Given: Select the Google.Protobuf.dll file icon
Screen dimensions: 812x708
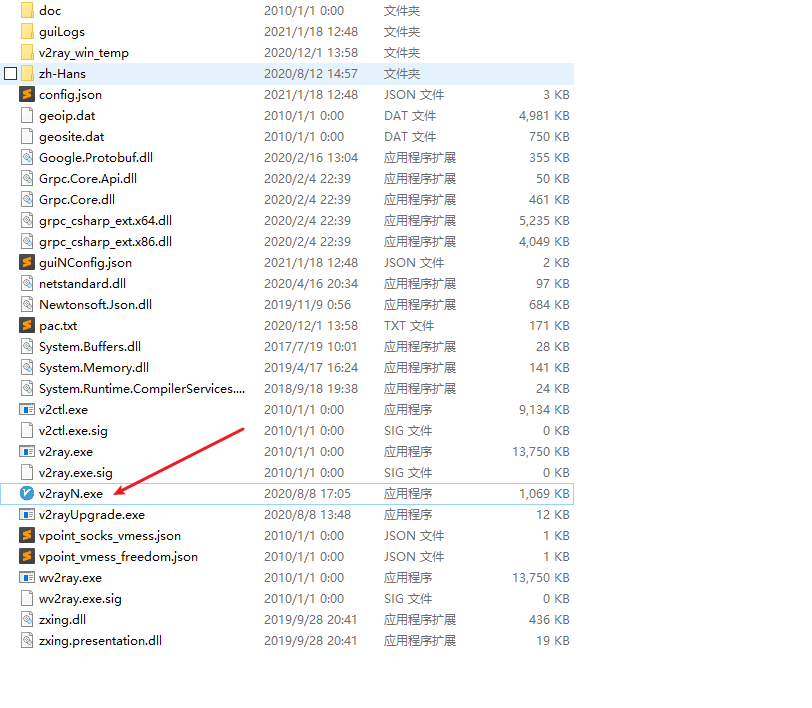Looking at the screenshot, I should coord(27,157).
